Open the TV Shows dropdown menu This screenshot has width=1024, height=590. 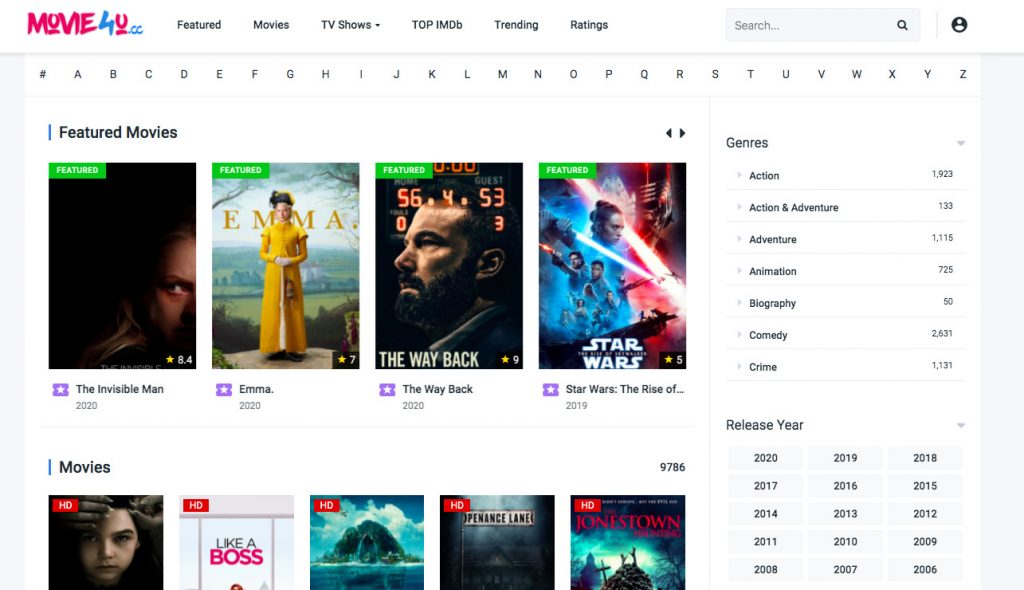coord(349,24)
